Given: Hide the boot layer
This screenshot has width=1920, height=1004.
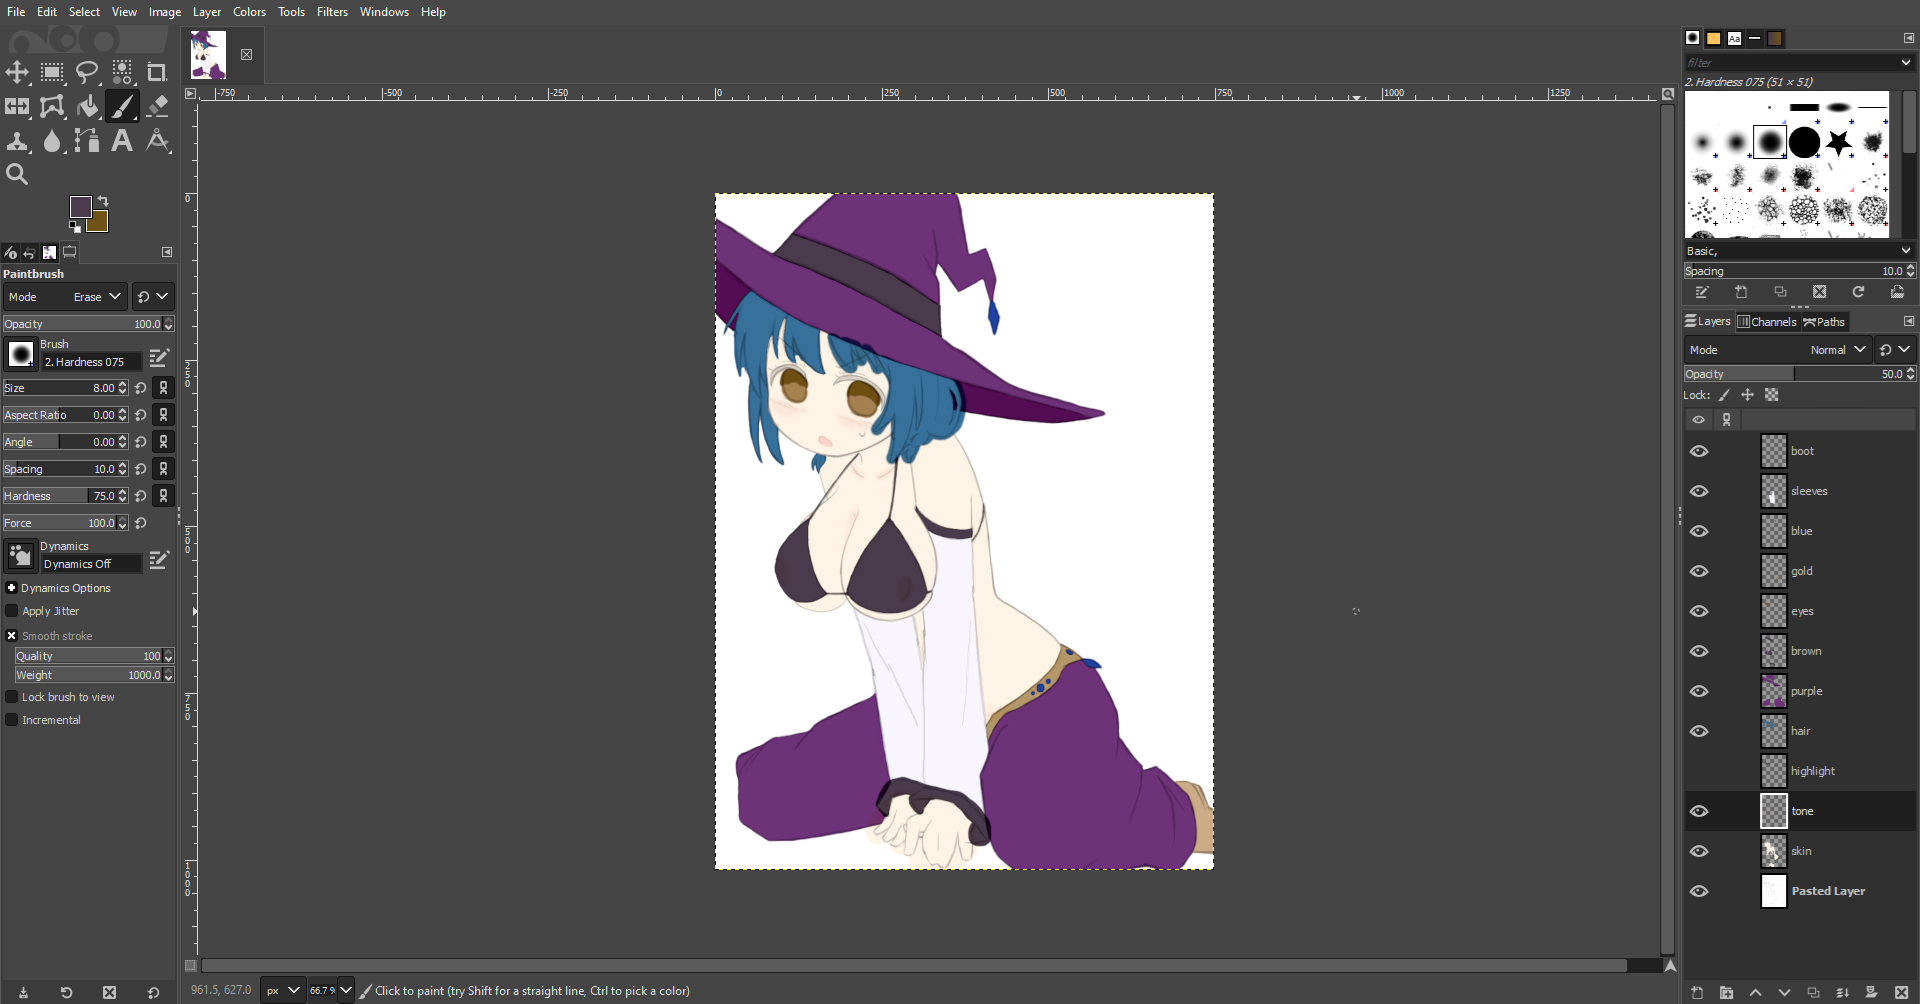Looking at the screenshot, I should pos(1699,451).
